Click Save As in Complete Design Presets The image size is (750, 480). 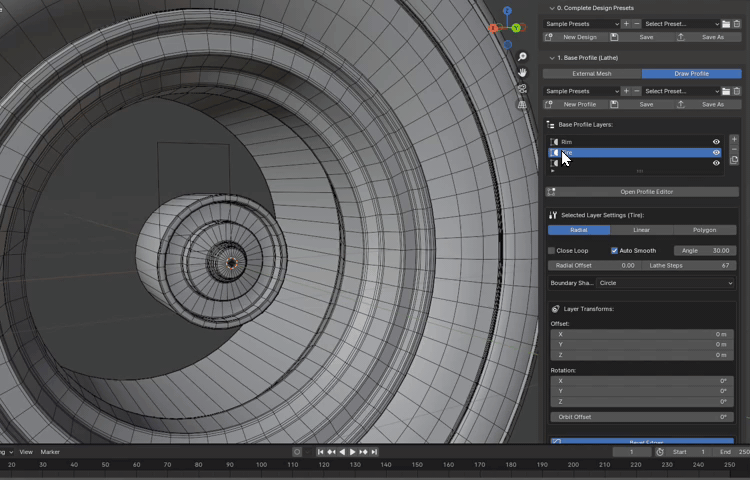pyautogui.click(x=708, y=37)
